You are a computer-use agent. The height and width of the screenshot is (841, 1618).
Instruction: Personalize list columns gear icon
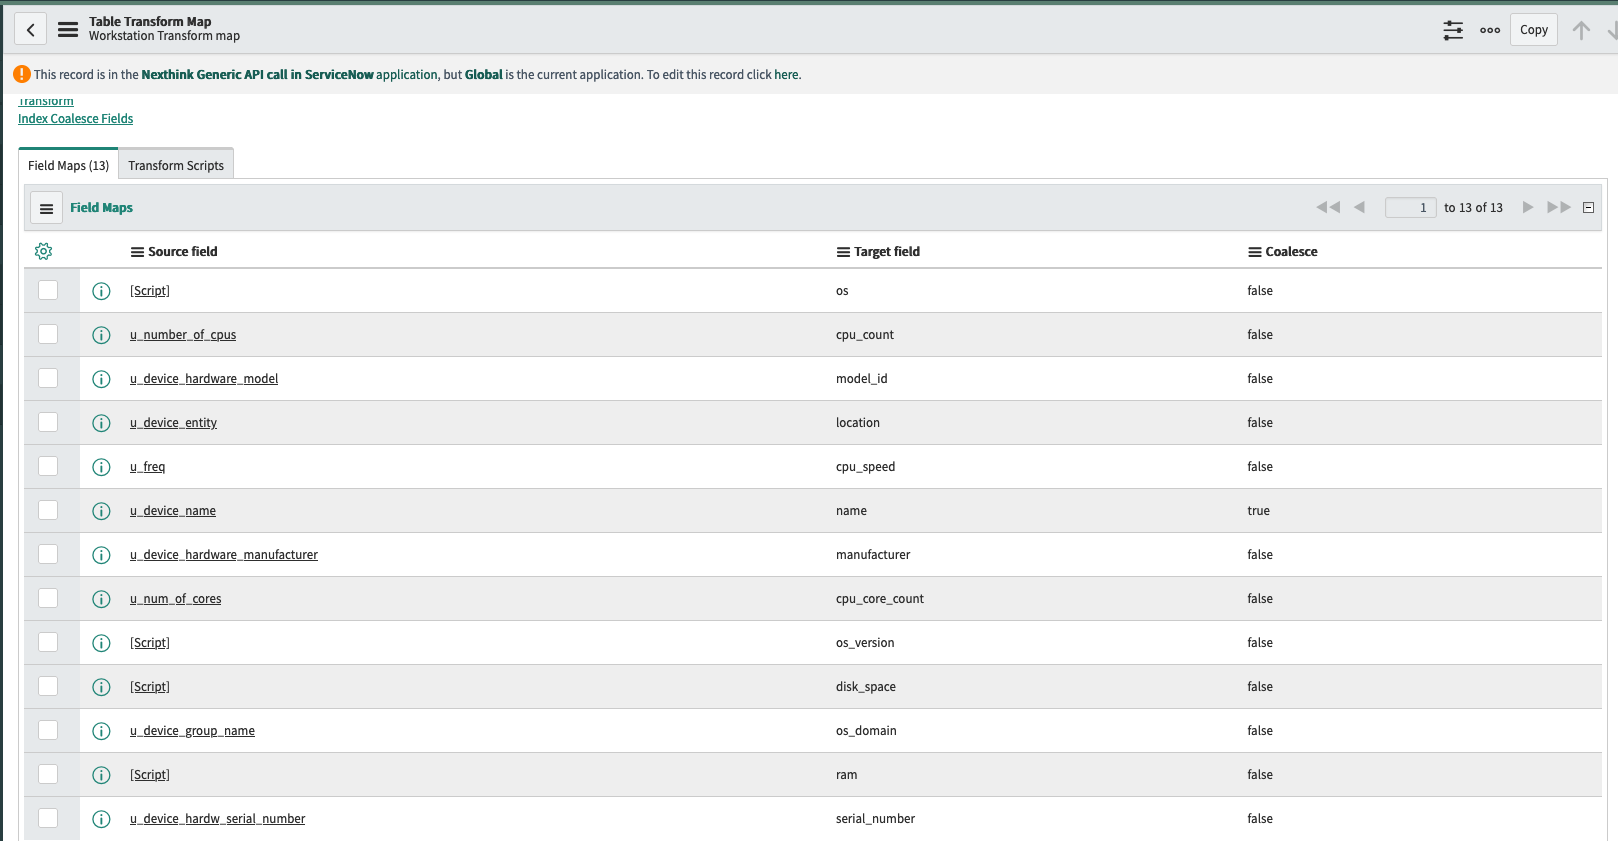[x=43, y=251]
